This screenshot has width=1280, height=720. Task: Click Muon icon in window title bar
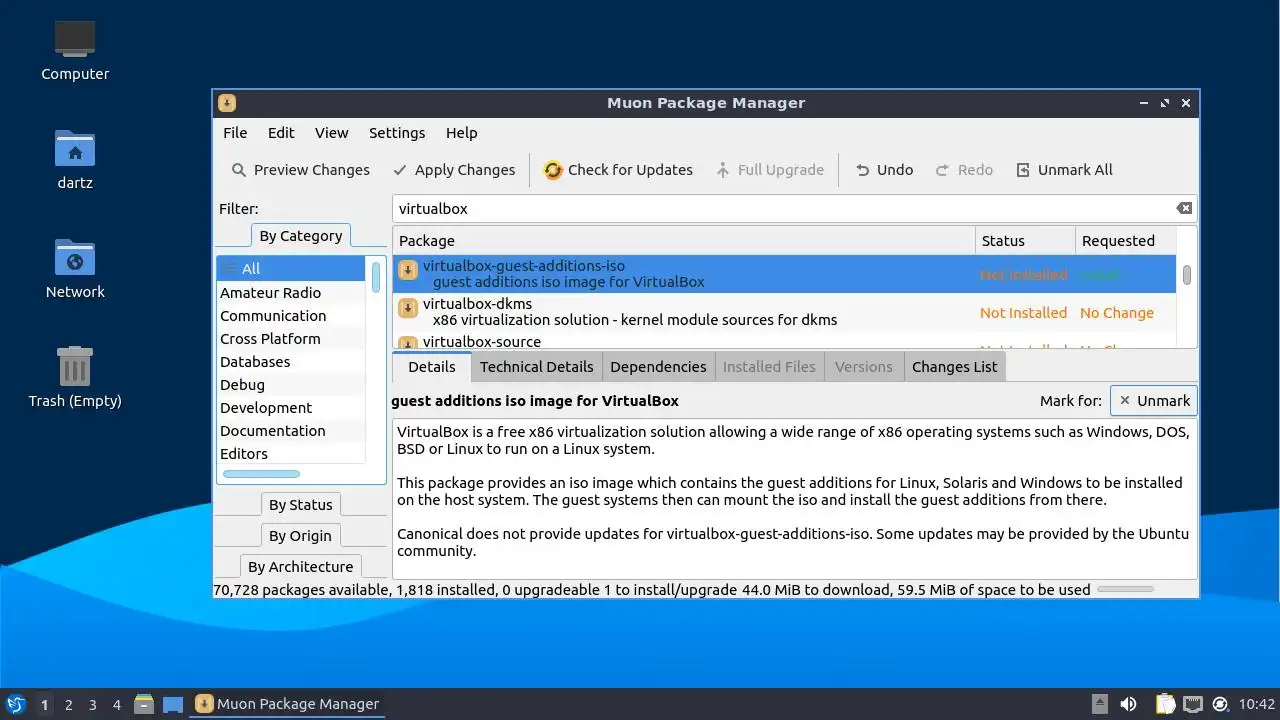click(x=227, y=103)
